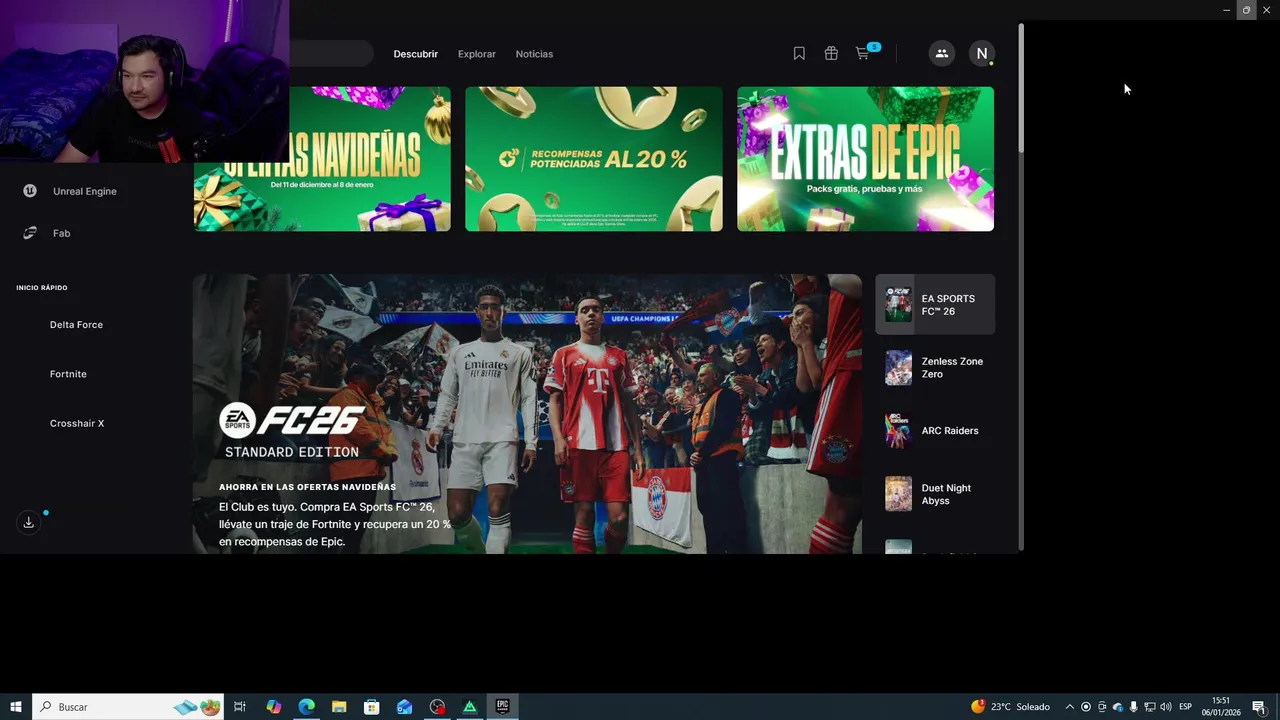This screenshot has width=1280, height=720.
Task: Open the shopping cart icon
Action: point(863,54)
